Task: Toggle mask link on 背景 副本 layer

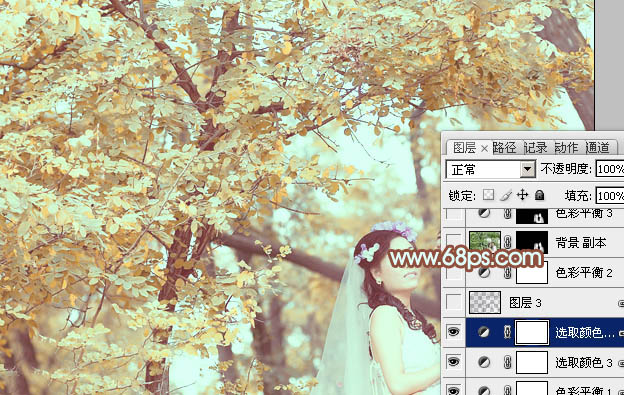Action: pos(507,242)
